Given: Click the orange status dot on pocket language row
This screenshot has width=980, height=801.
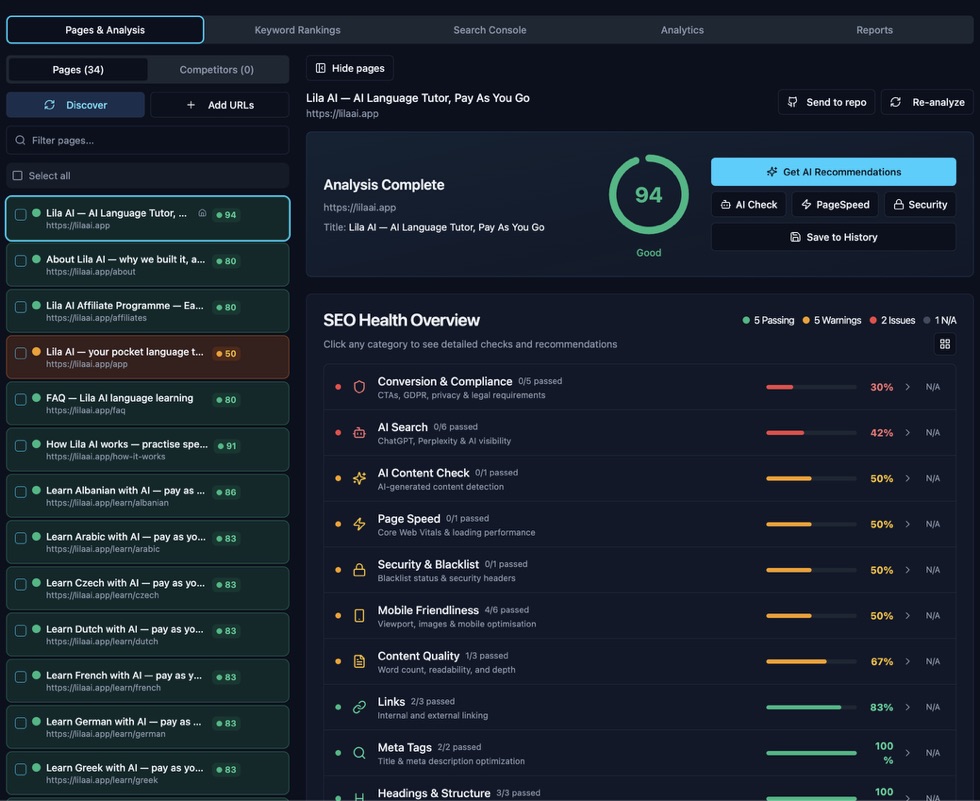Looking at the screenshot, I should click(36, 351).
